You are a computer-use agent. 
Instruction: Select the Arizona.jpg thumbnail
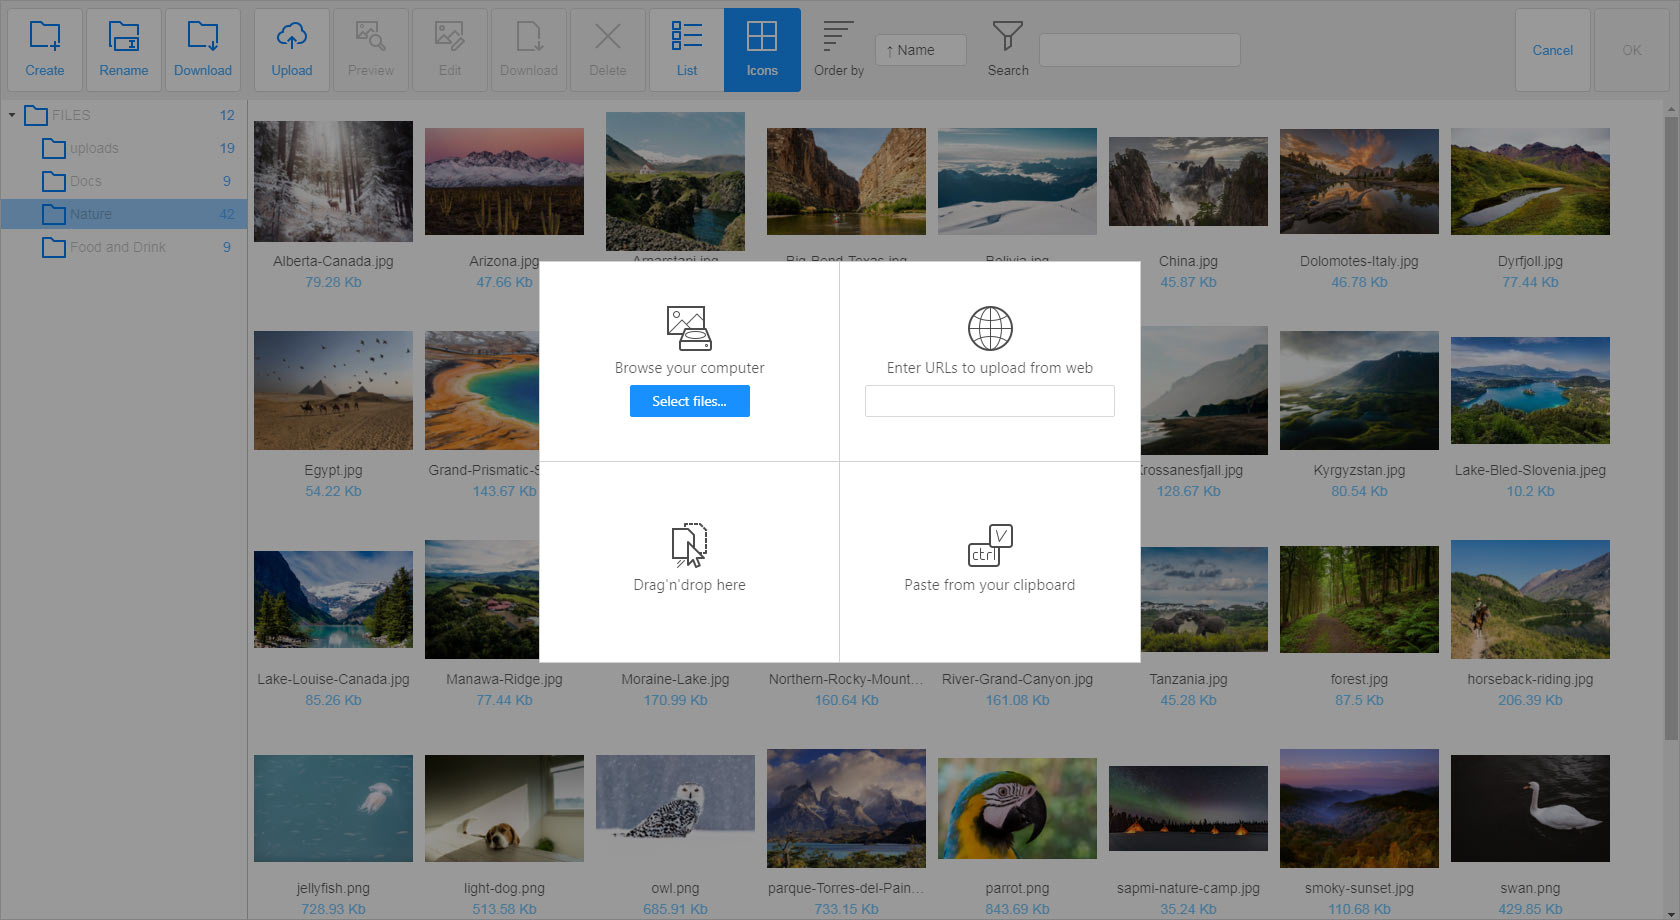pyautogui.click(x=504, y=181)
